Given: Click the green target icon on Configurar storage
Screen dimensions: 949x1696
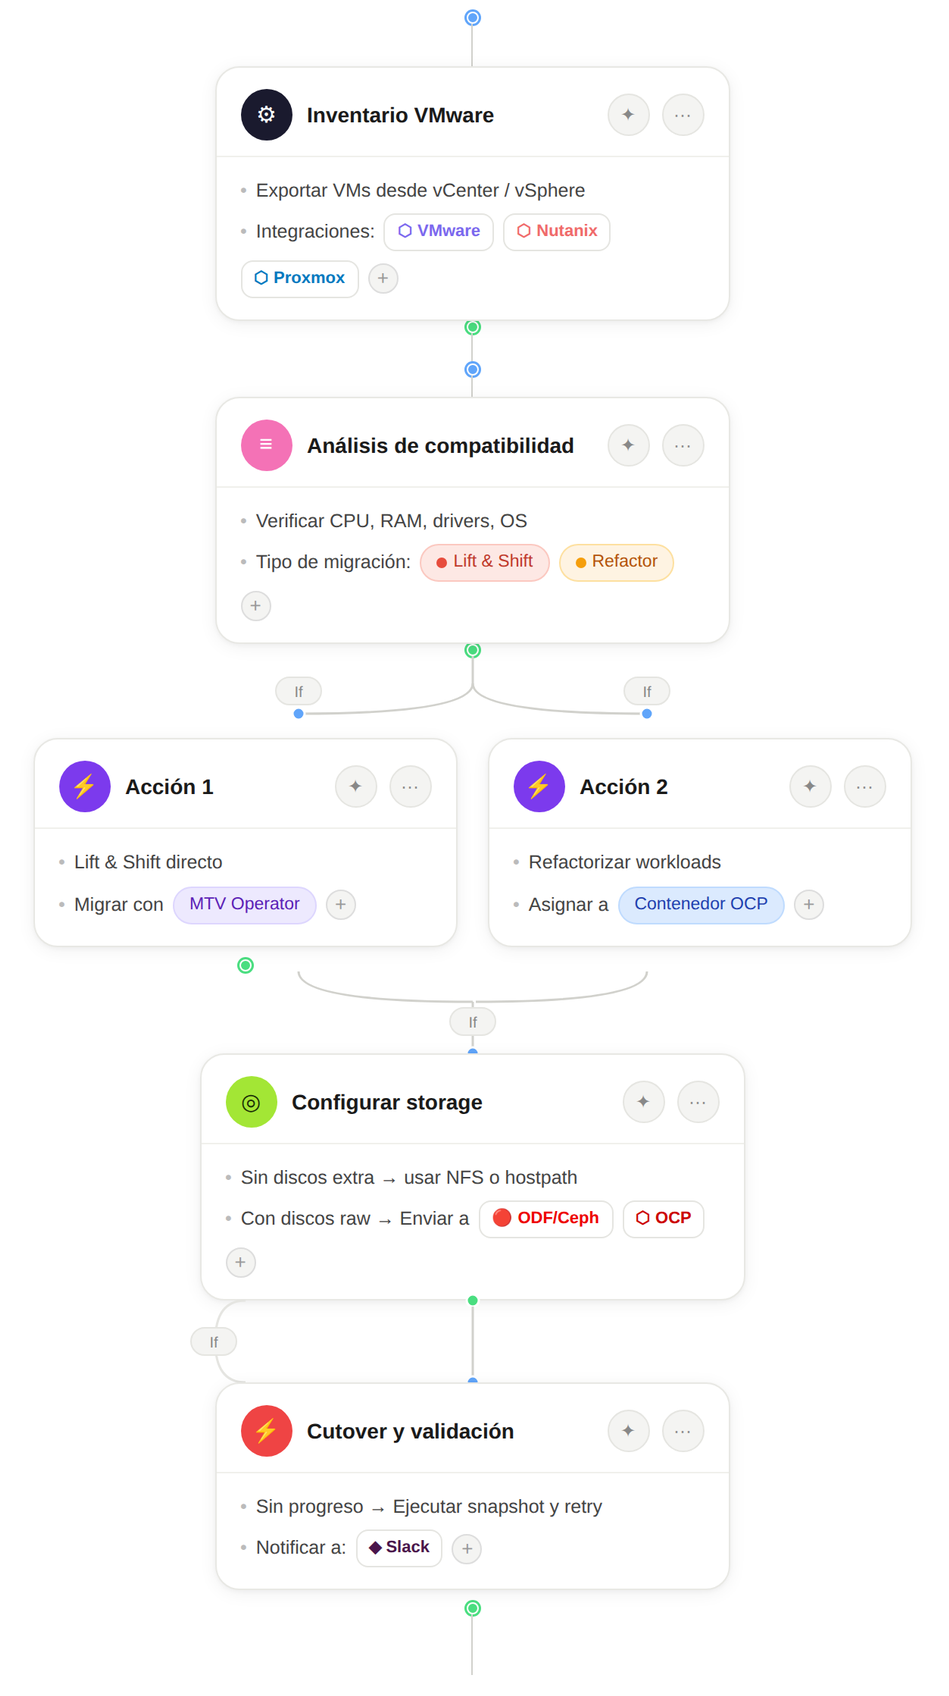Looking at the screenshot, I should pyautogui.click(x=251, y=1102).
